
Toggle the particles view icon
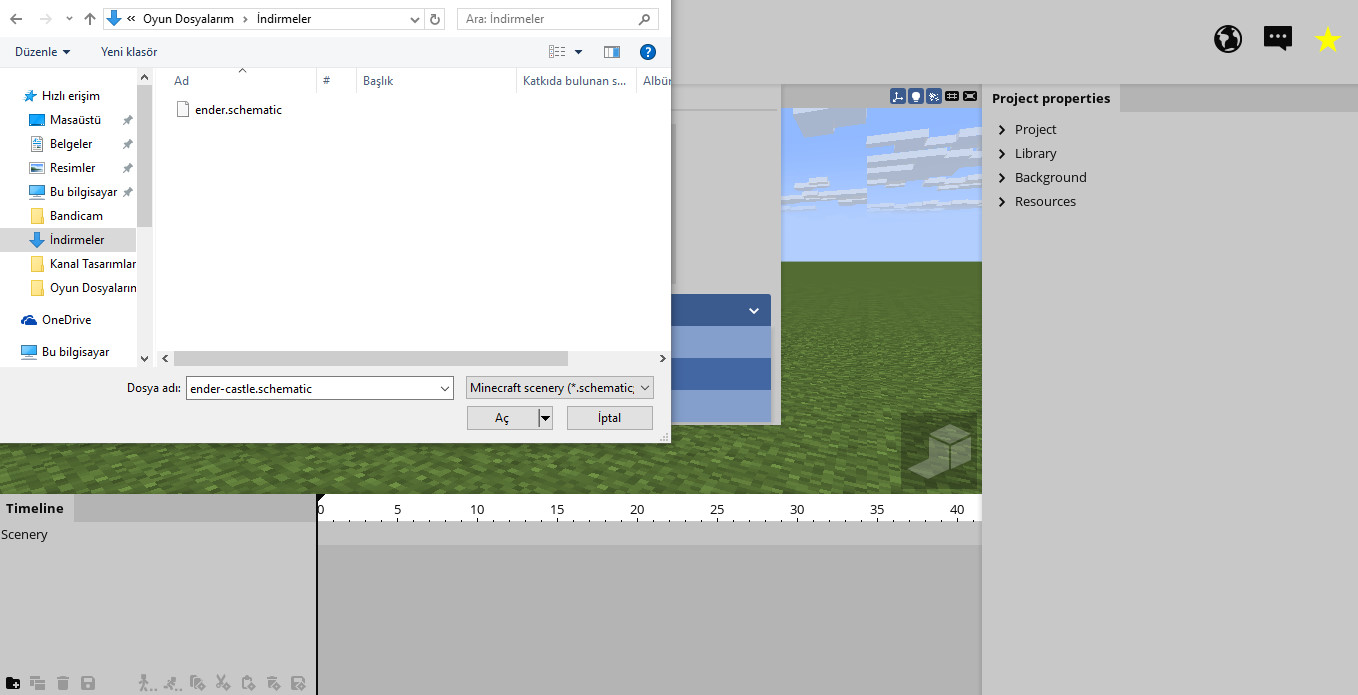tap(933, 96)
